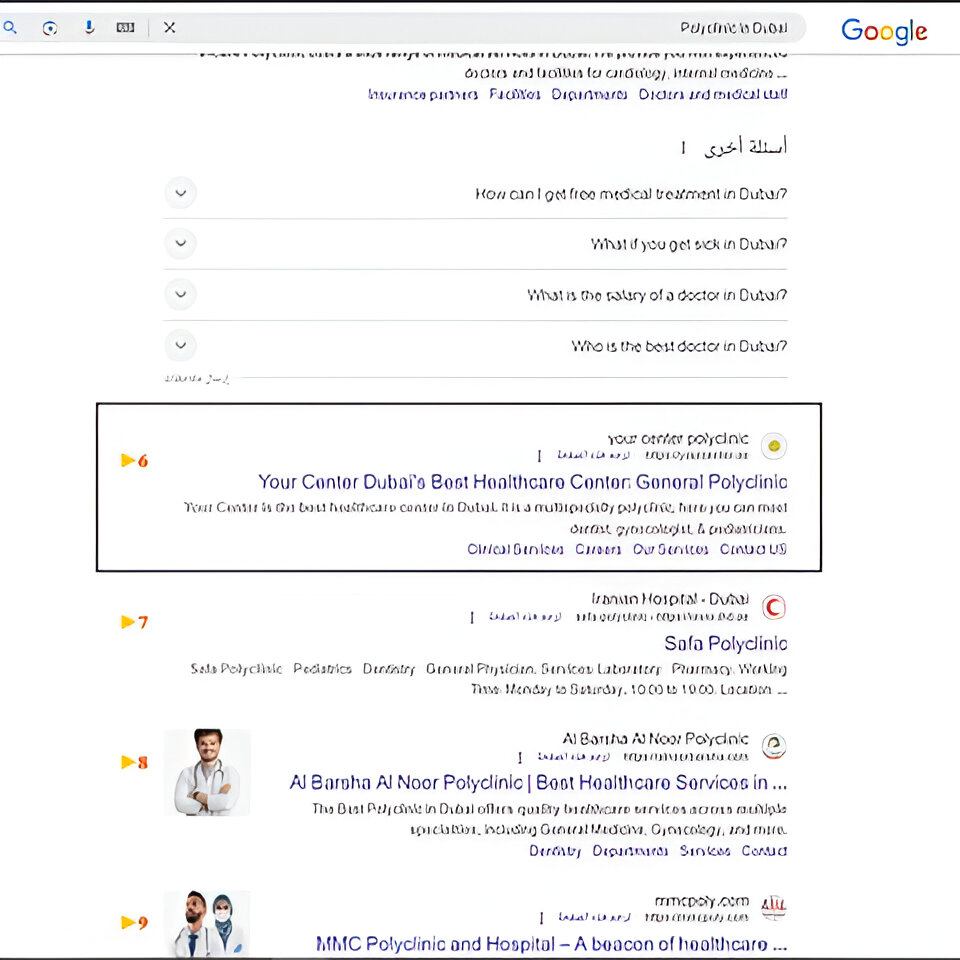Click the Google logo

(884, 31)
